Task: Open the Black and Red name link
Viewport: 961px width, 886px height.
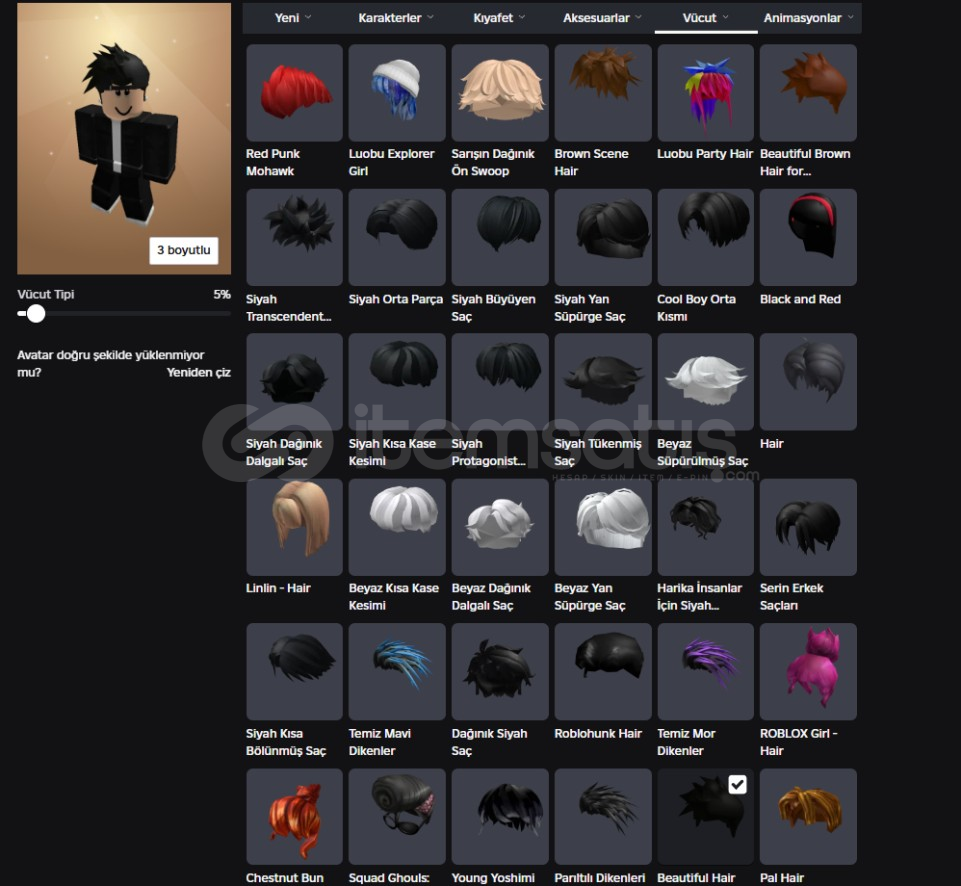Action: point(800,299)
